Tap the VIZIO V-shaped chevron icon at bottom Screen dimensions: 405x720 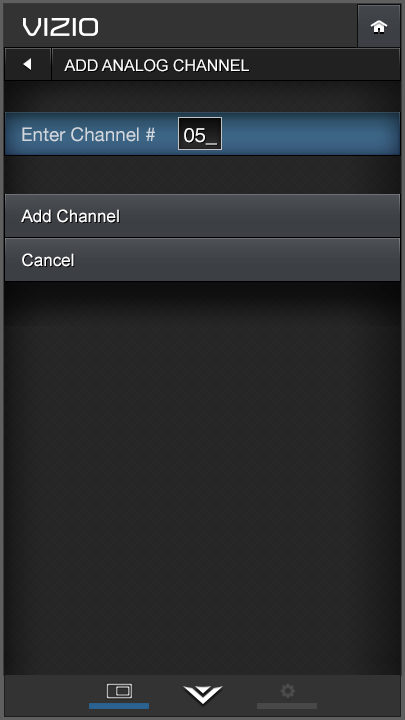[202, 694]
